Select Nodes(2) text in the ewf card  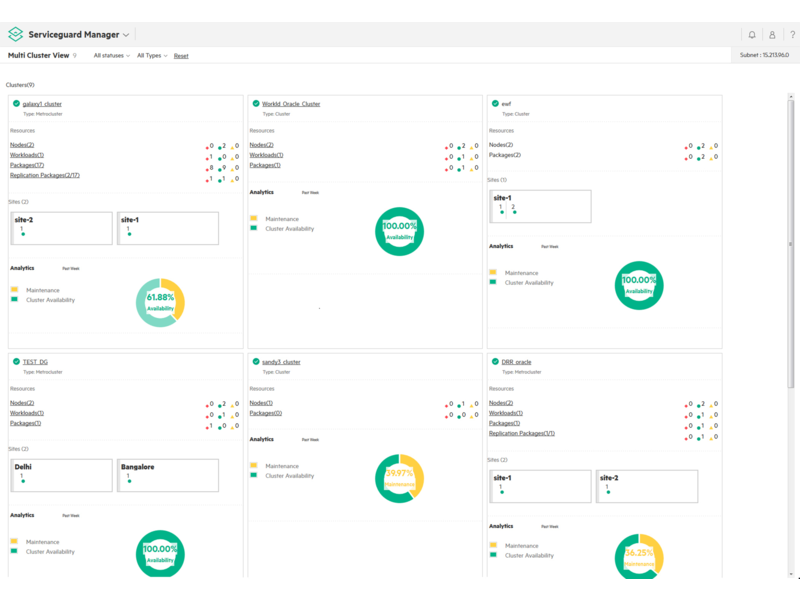coord(501,145)
